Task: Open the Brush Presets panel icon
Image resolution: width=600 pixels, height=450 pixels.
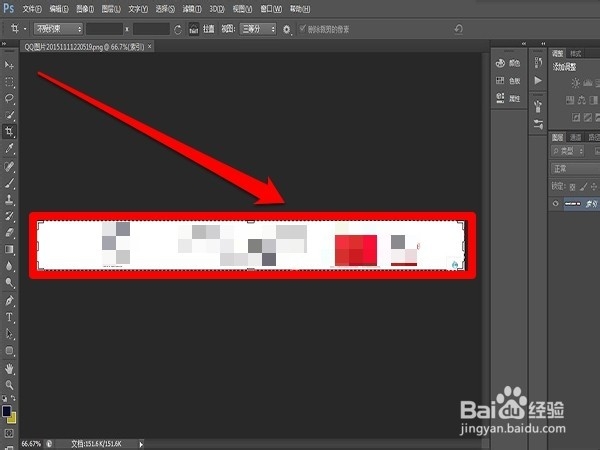Action: pyautogui.click(x=538, y=106)
